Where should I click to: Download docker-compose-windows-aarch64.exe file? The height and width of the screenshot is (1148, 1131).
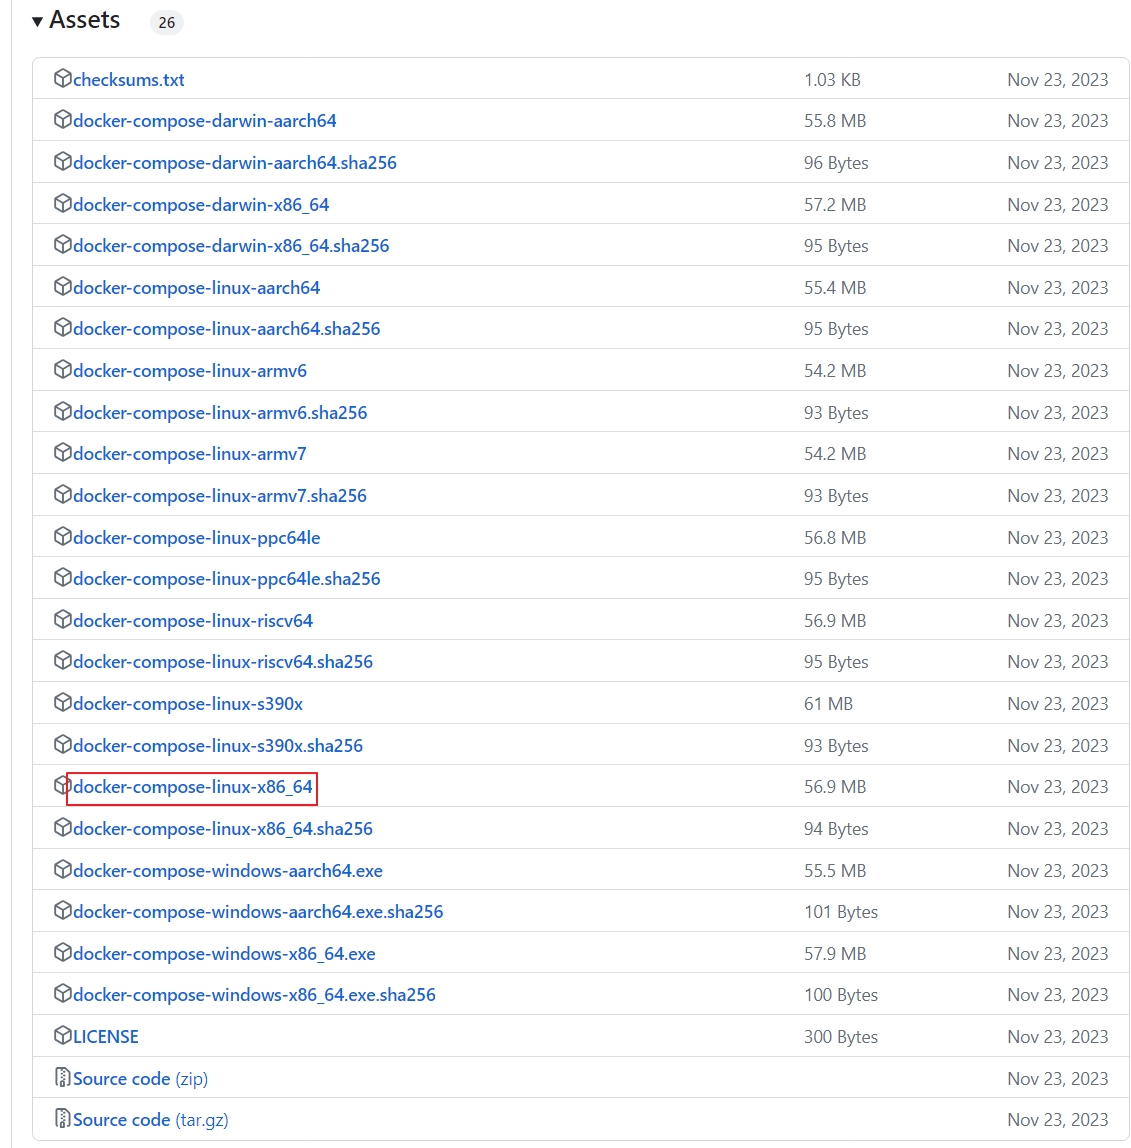pyautogui.click(x=228, y=871)
